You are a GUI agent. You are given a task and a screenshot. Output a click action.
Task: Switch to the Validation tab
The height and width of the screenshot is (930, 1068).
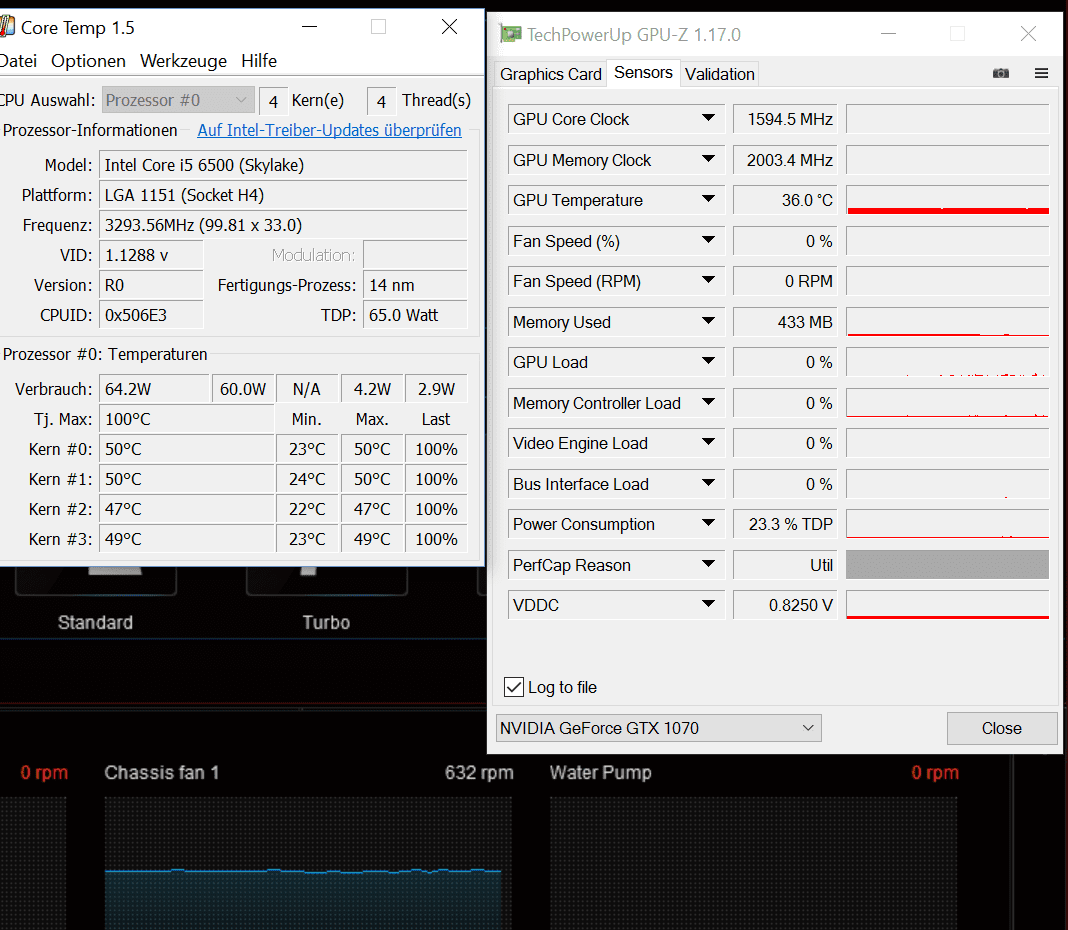coord(720,74)
